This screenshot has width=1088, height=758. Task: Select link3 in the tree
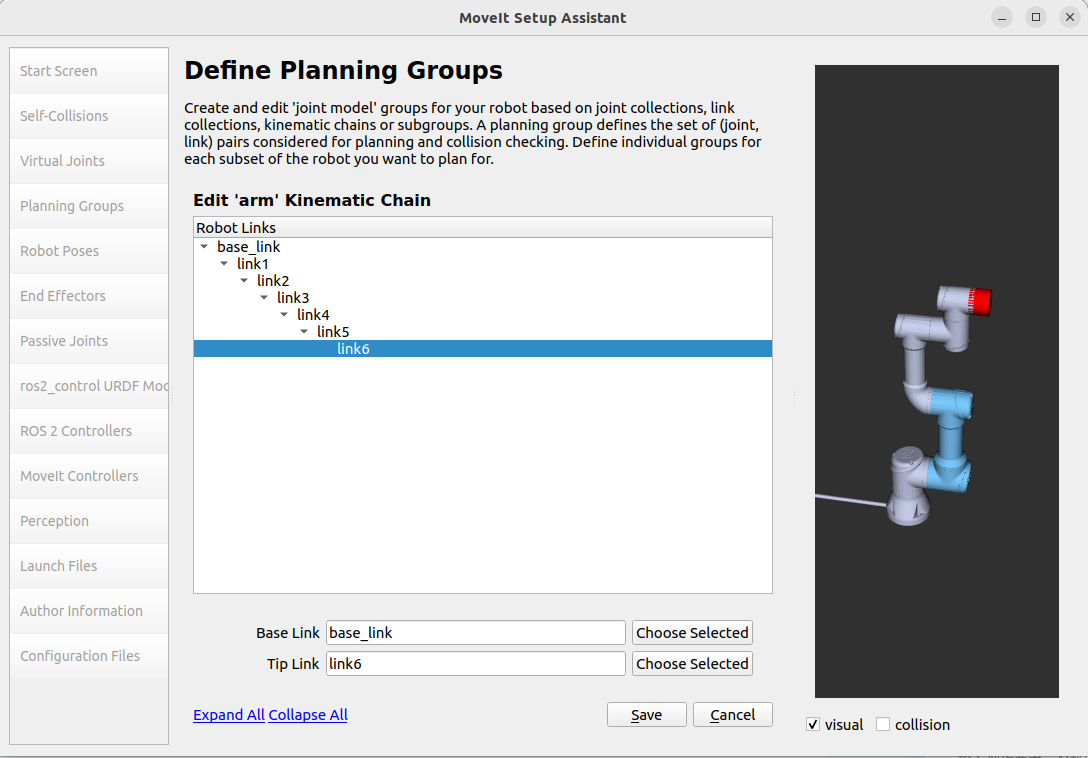point(293,298)
